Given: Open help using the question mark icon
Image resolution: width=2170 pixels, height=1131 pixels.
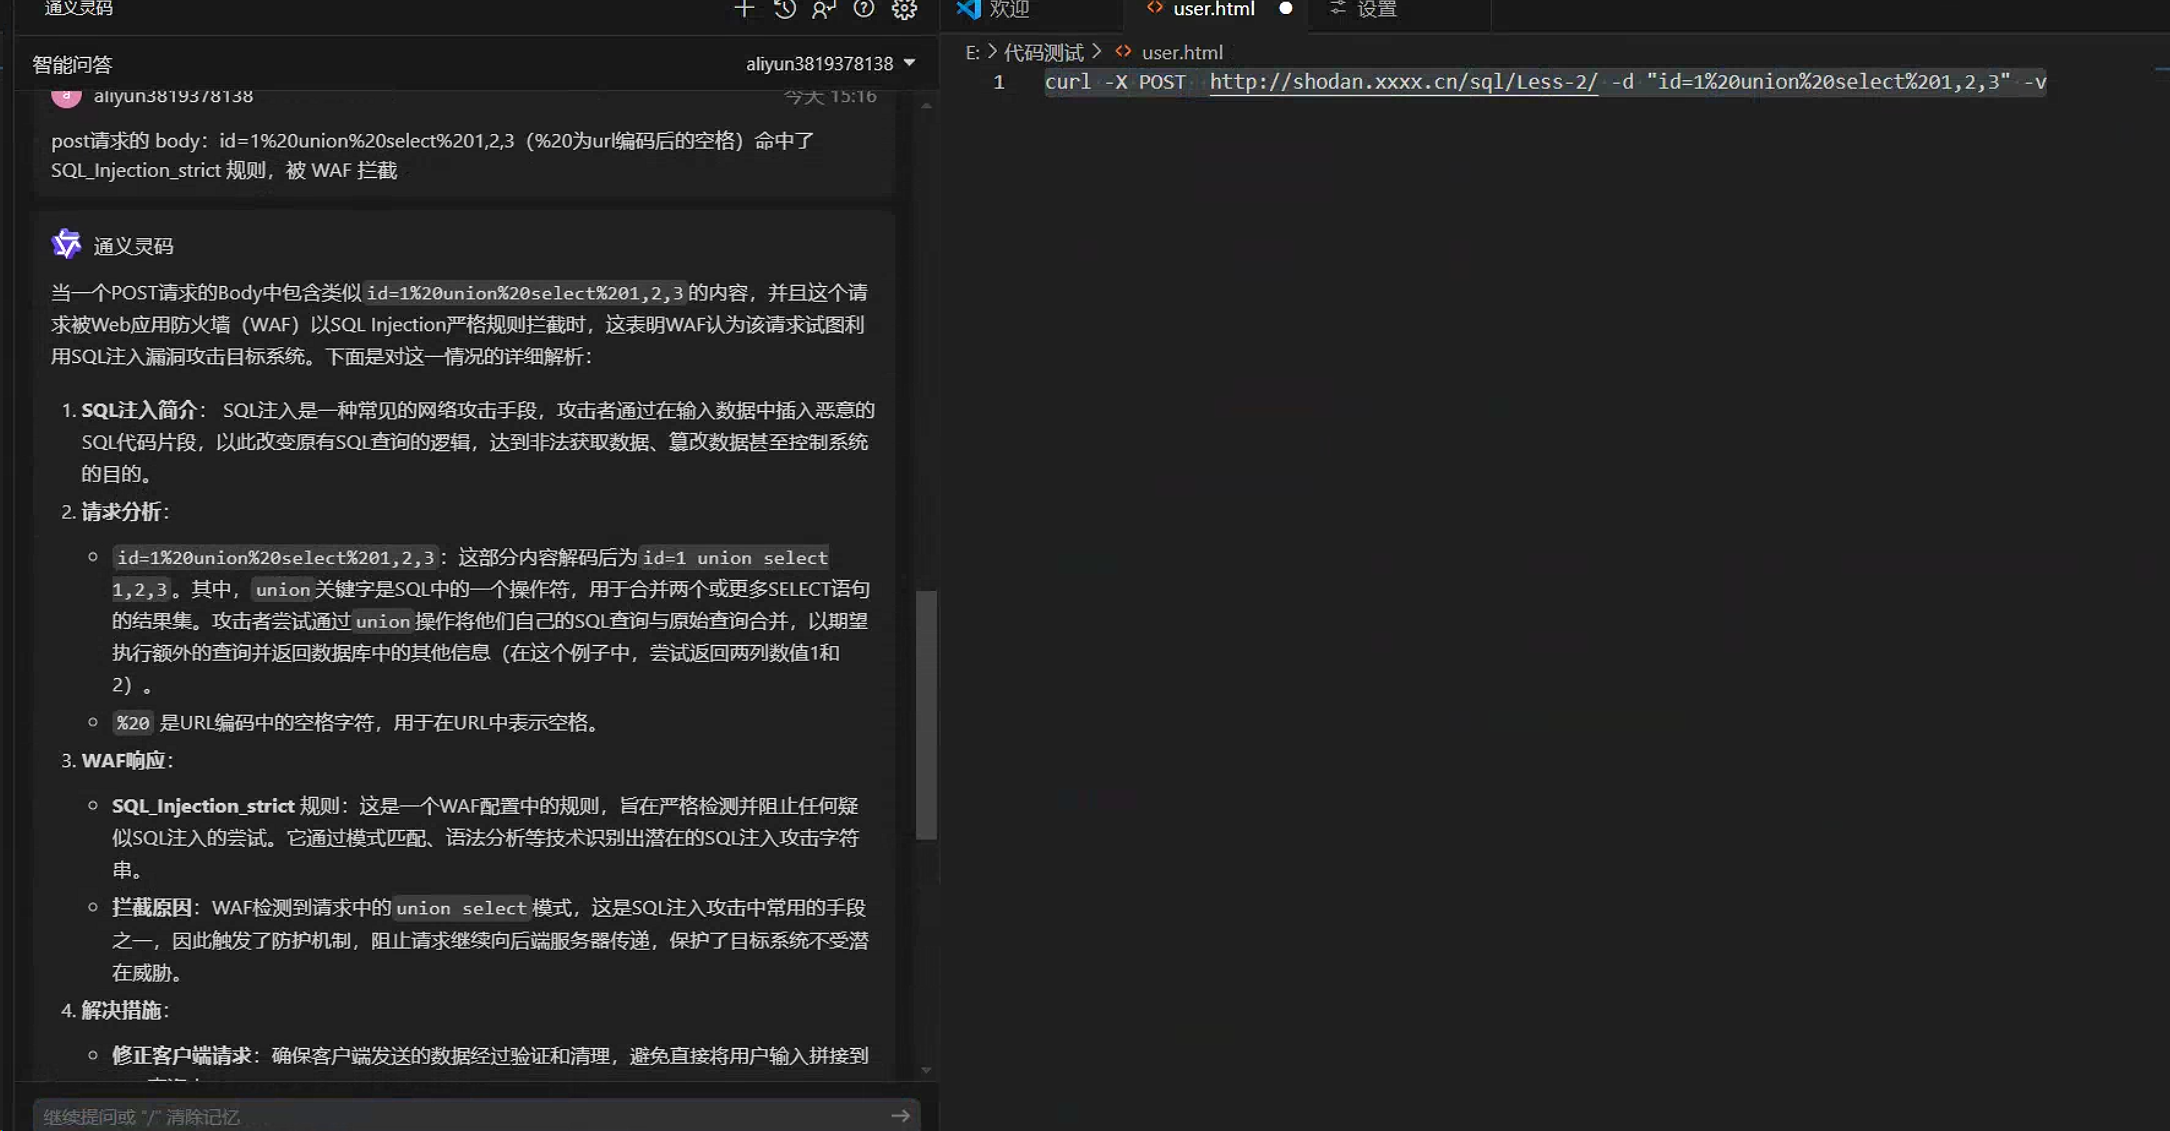Looking at the screenshot, I should [x=863, y=9].
